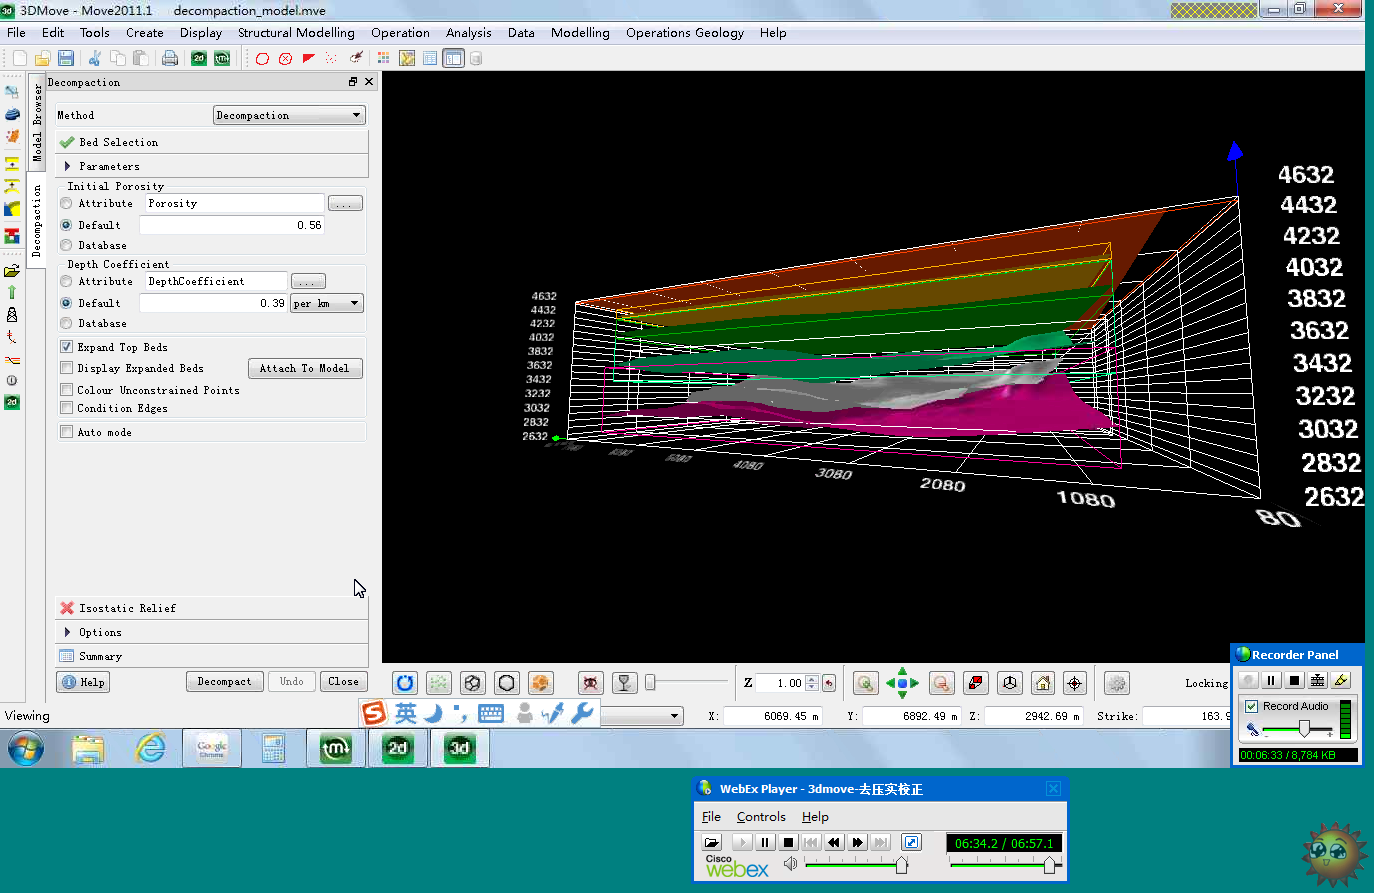Click the Default porosity value field 0.56
The image size is (1374, 893).
(232, 225)
